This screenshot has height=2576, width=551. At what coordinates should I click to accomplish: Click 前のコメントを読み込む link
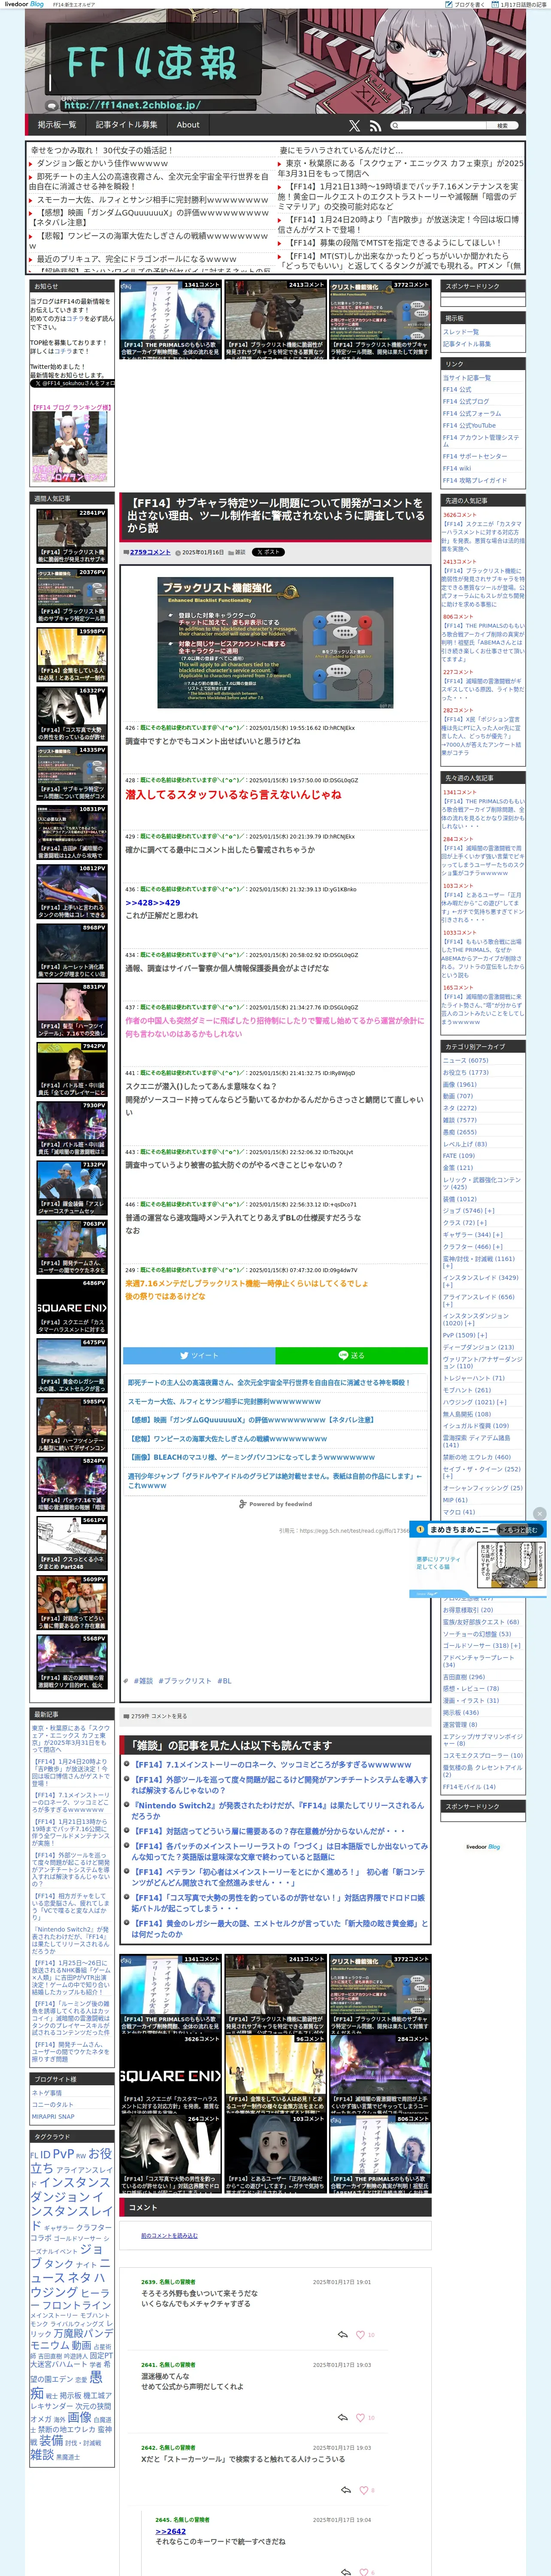coord(169,2235)
